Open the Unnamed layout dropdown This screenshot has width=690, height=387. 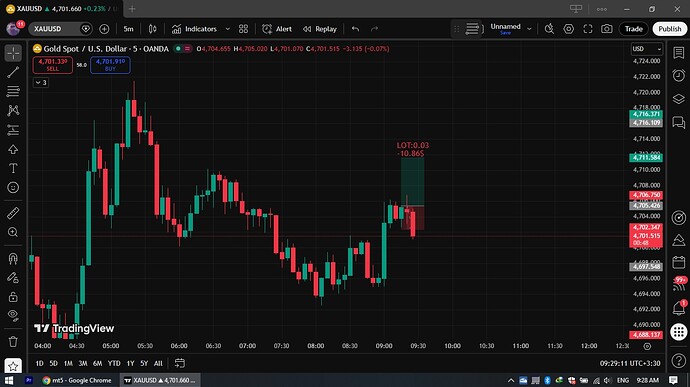click(529, 29)
